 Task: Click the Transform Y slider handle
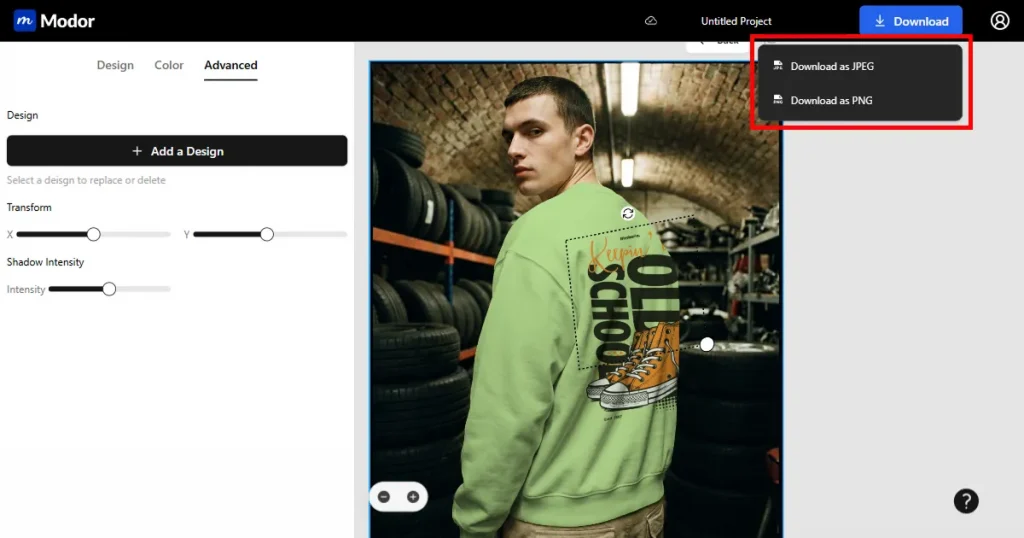[x=267, y=234]
